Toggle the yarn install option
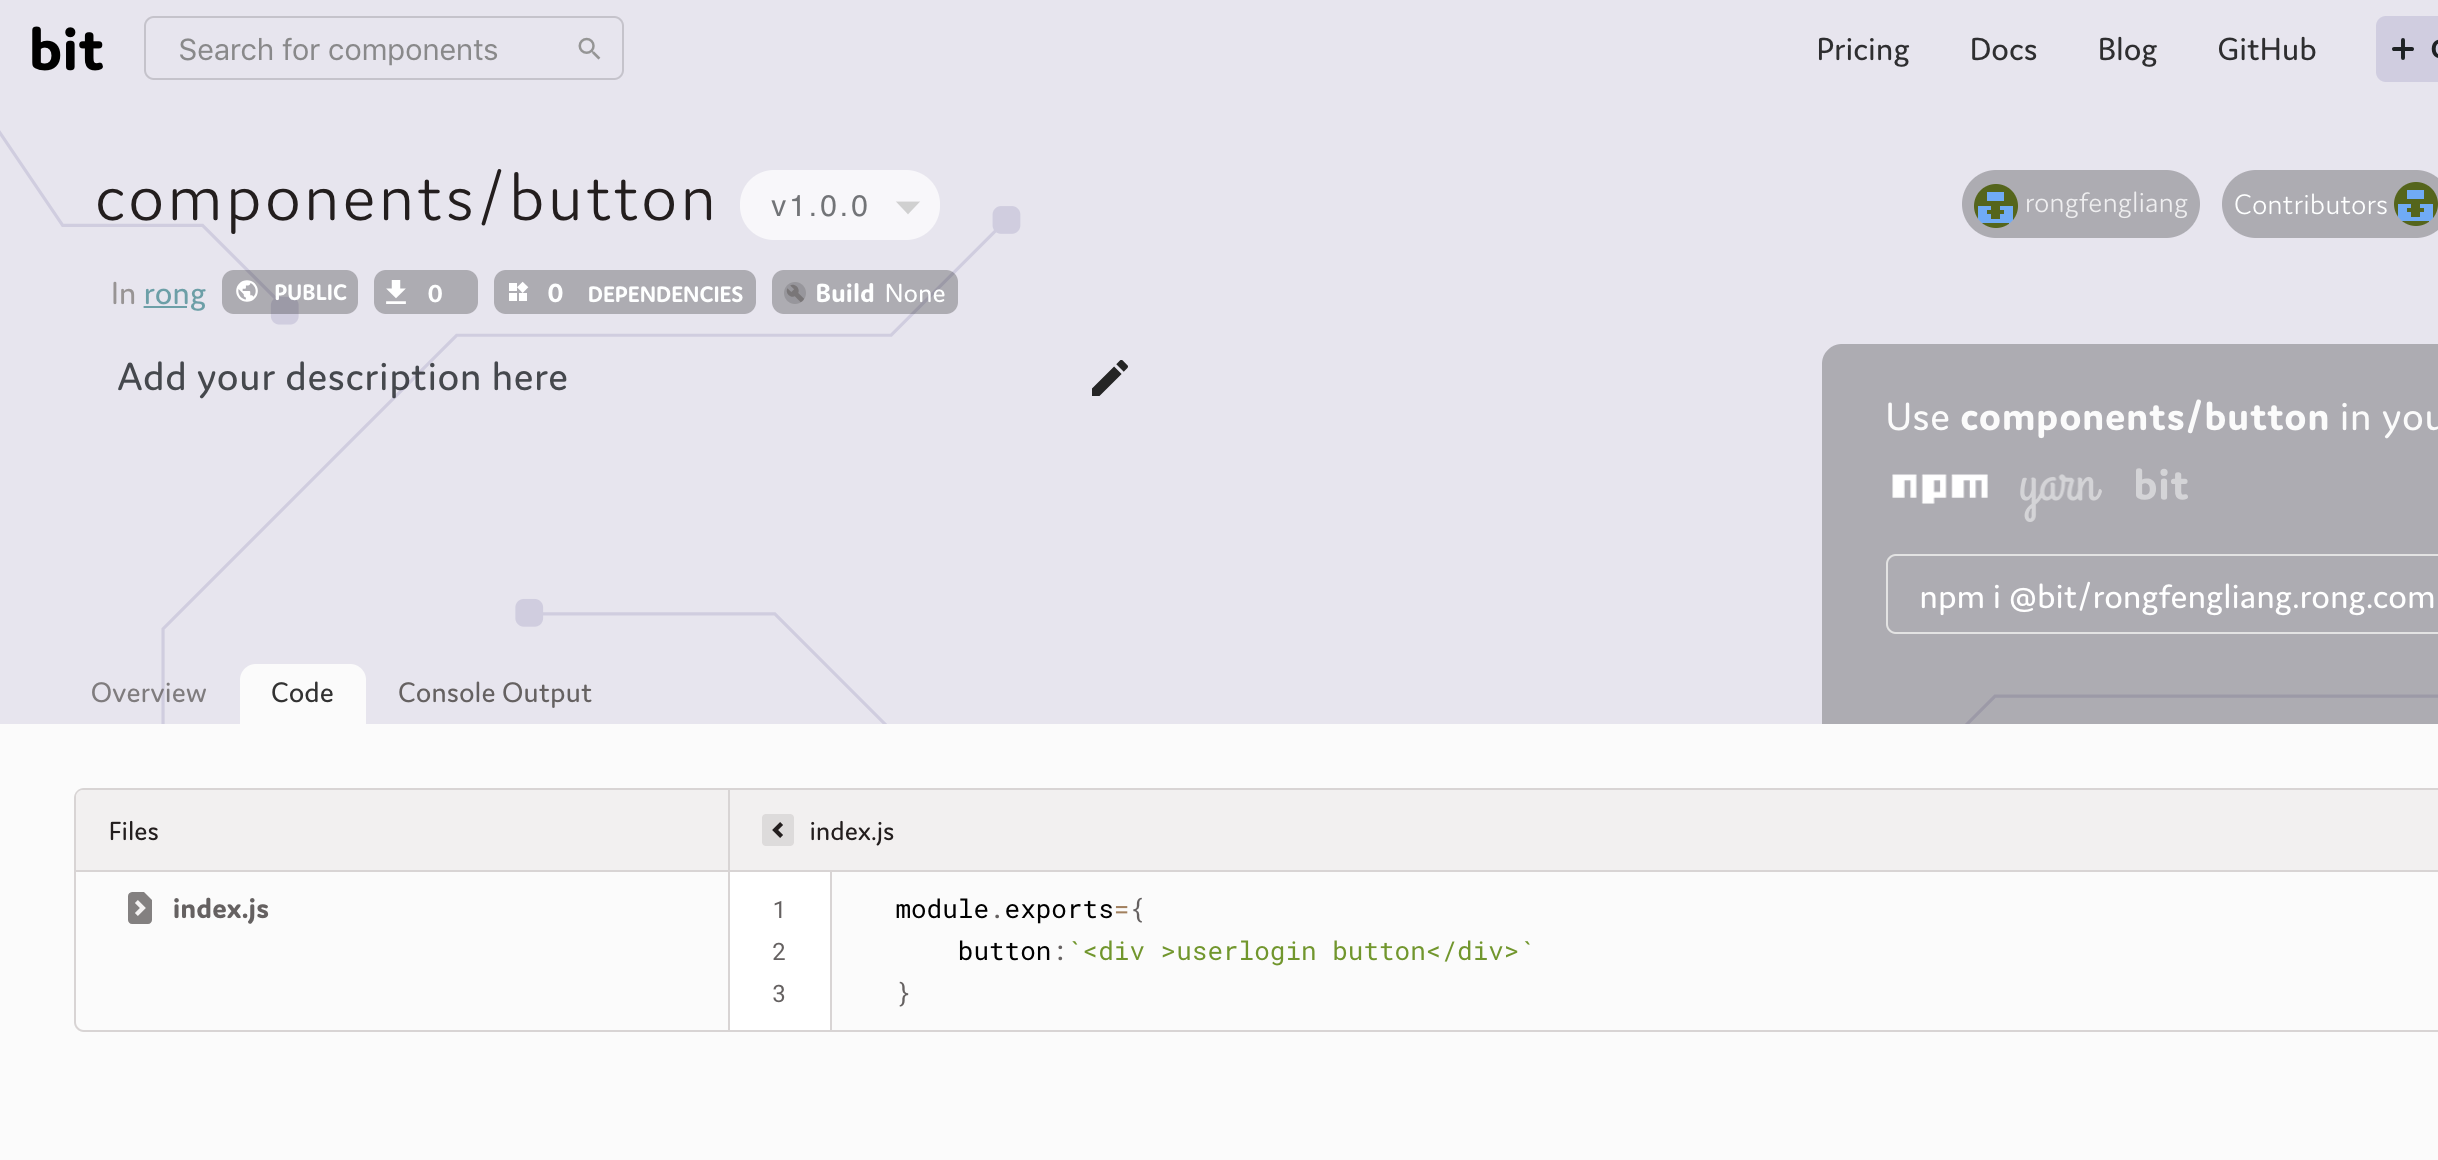Viewport: 2438px width, 1160px height. click(2057, 485)
